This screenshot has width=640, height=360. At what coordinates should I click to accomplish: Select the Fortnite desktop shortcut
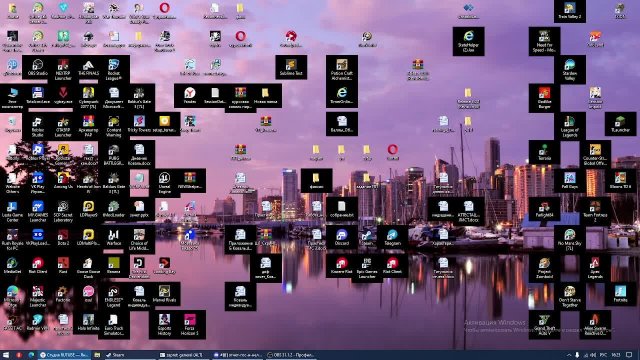(620, 295)
